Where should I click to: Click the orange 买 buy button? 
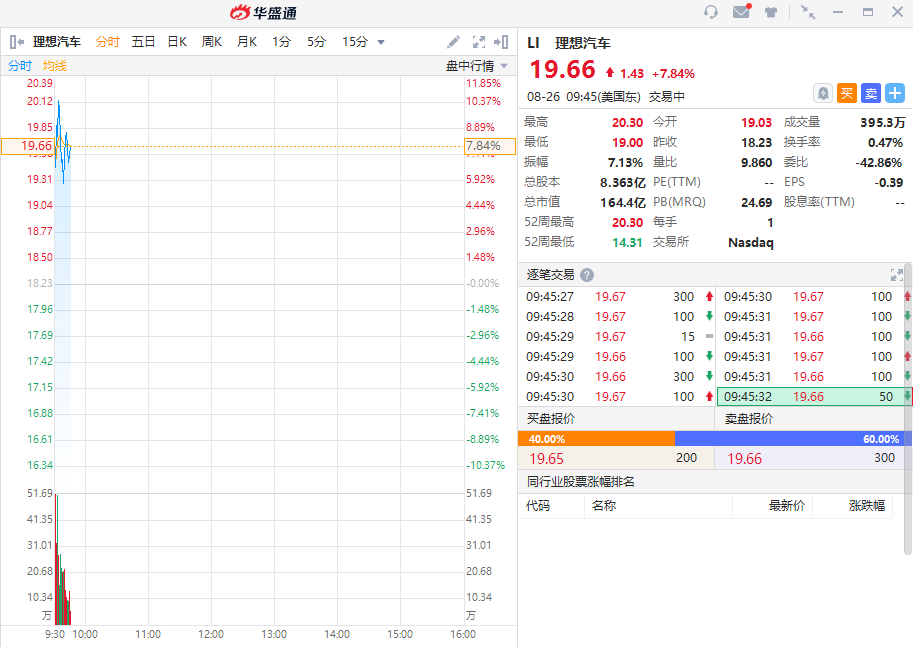(x=847, y=93)
